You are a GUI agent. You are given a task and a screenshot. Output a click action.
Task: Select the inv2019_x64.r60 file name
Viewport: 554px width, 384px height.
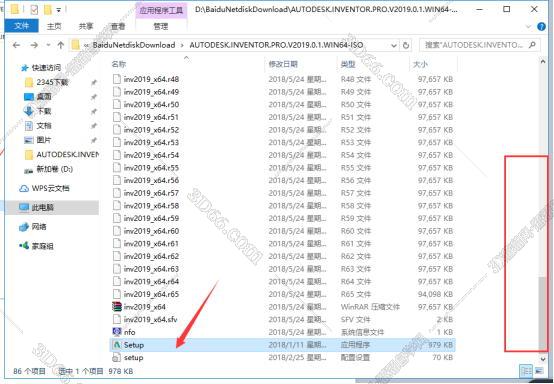pyautogui.click(x=151, y=231)
